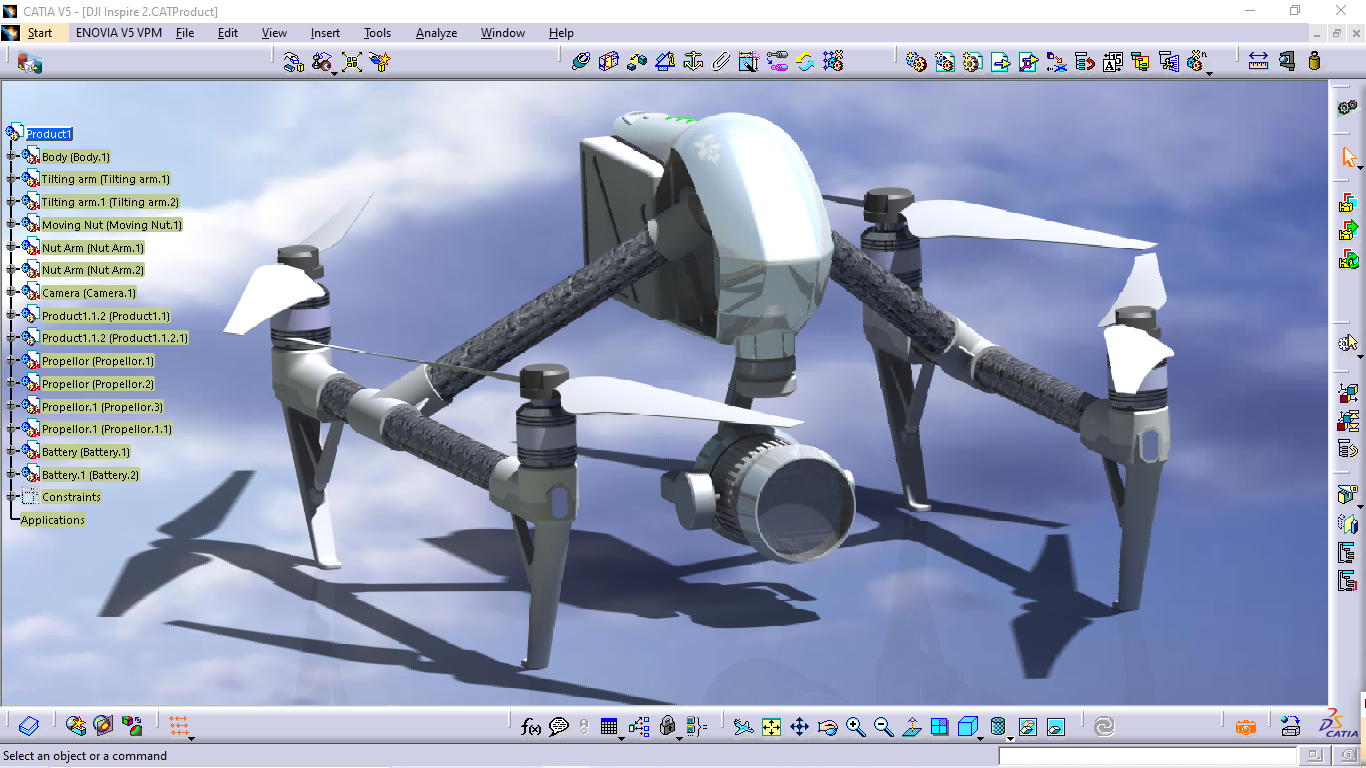Click the Zoom In magnifier icon
1366x768 pixels.
click(855, 727)
